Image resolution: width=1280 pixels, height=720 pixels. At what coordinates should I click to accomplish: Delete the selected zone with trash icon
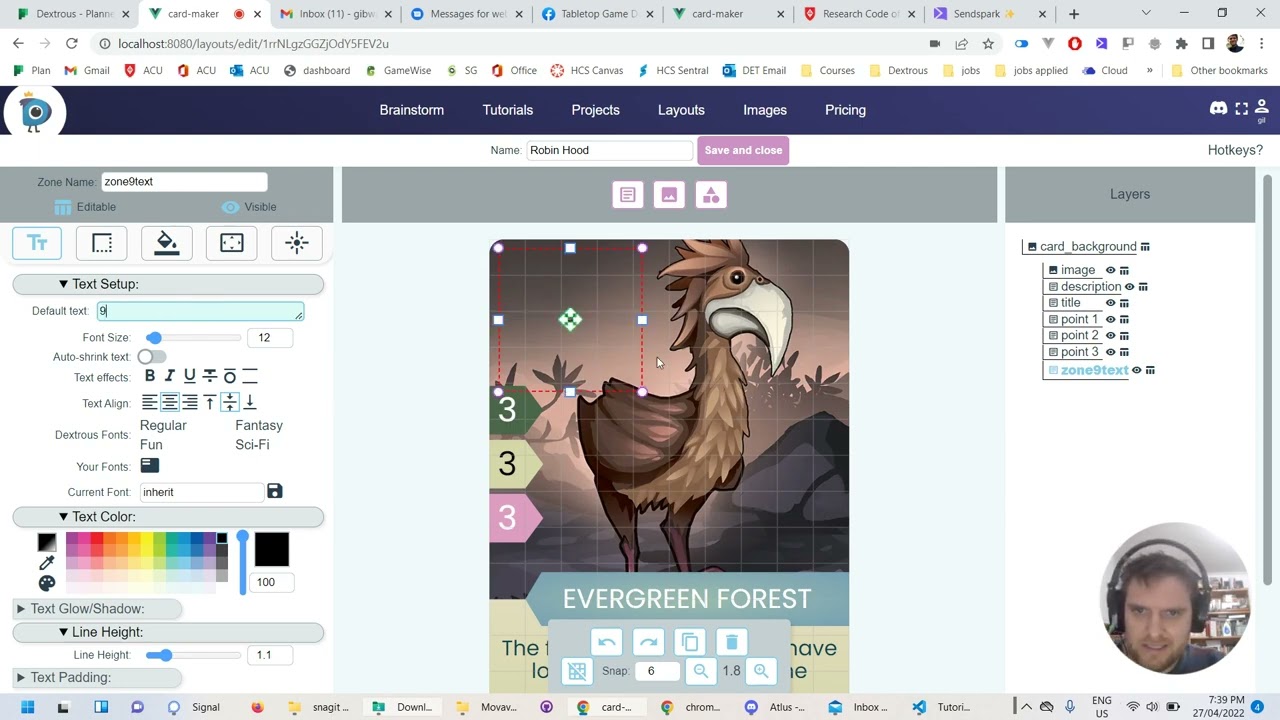point(731,642)
